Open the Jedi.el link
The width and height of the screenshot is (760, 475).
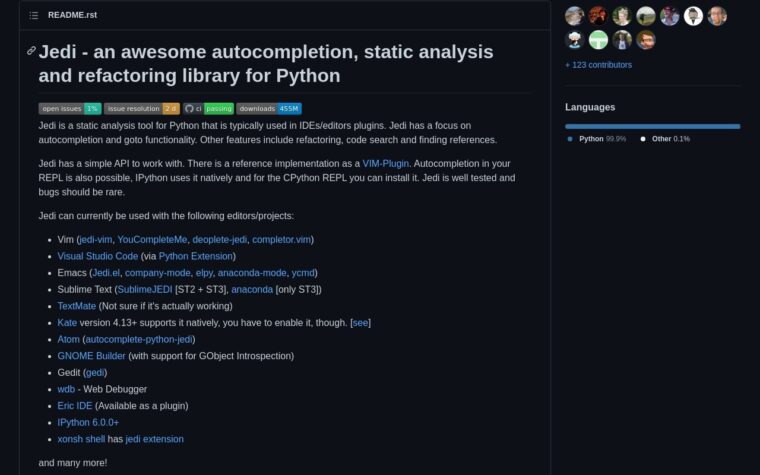(x=106, y=273)
